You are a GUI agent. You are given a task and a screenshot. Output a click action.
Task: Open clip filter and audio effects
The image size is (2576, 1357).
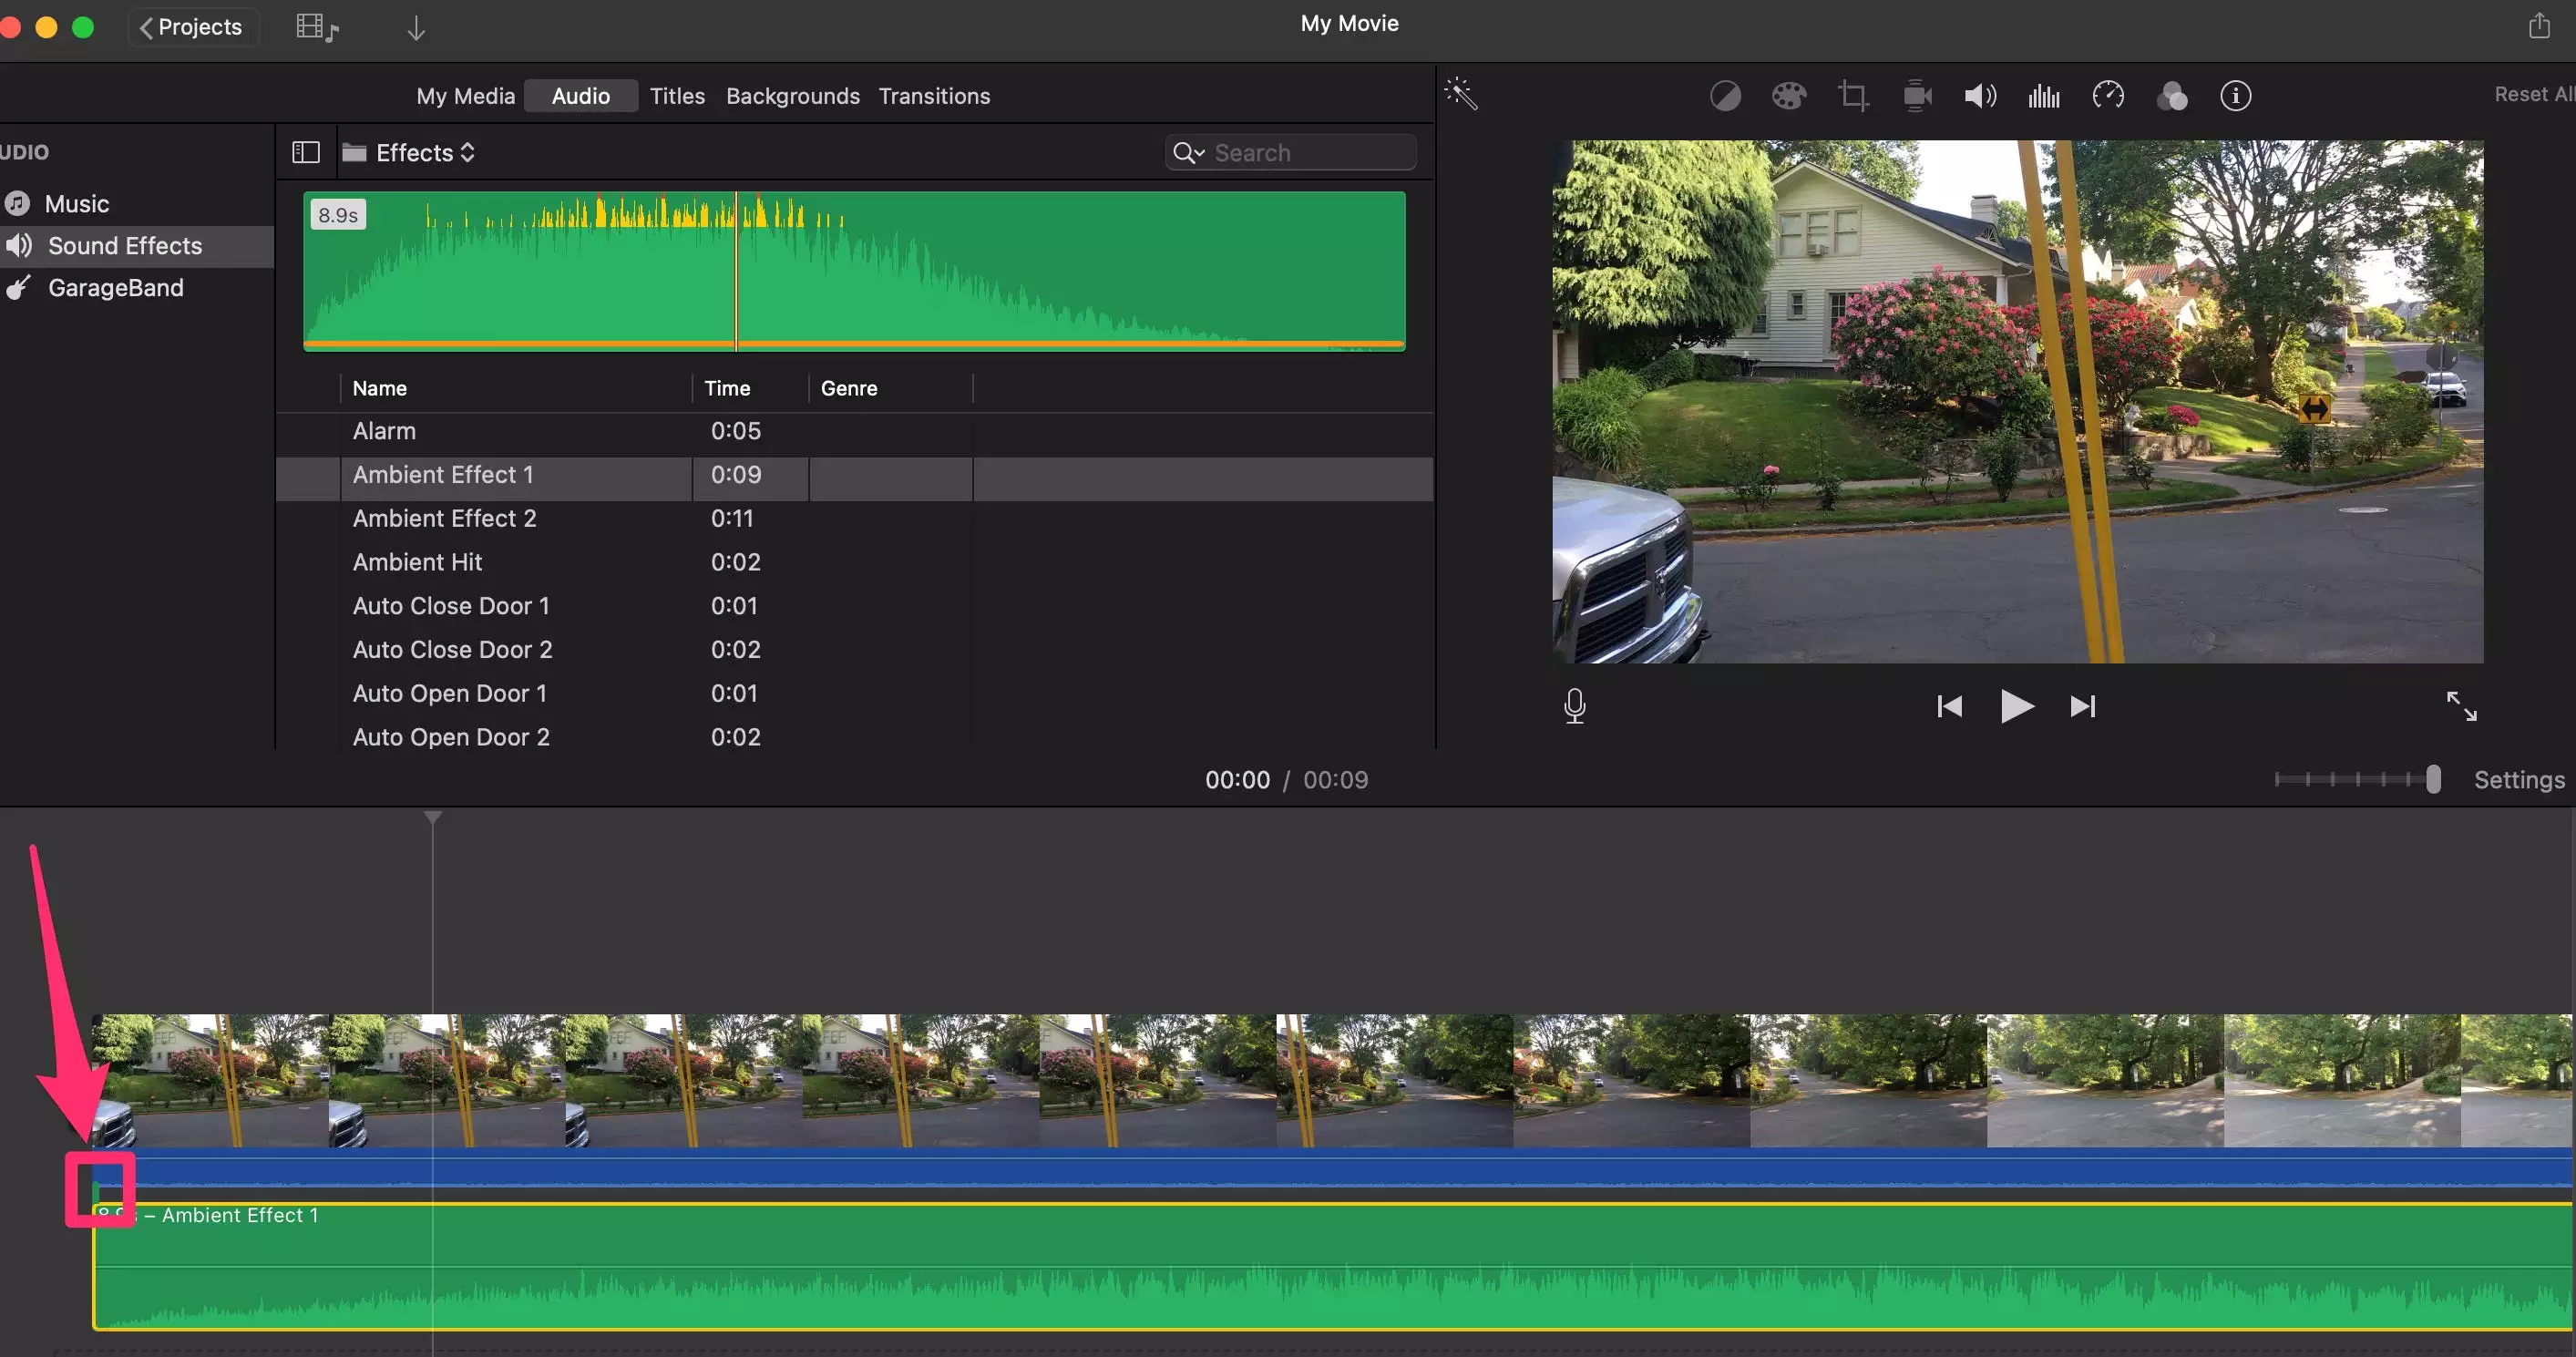tap(2172, 96)
